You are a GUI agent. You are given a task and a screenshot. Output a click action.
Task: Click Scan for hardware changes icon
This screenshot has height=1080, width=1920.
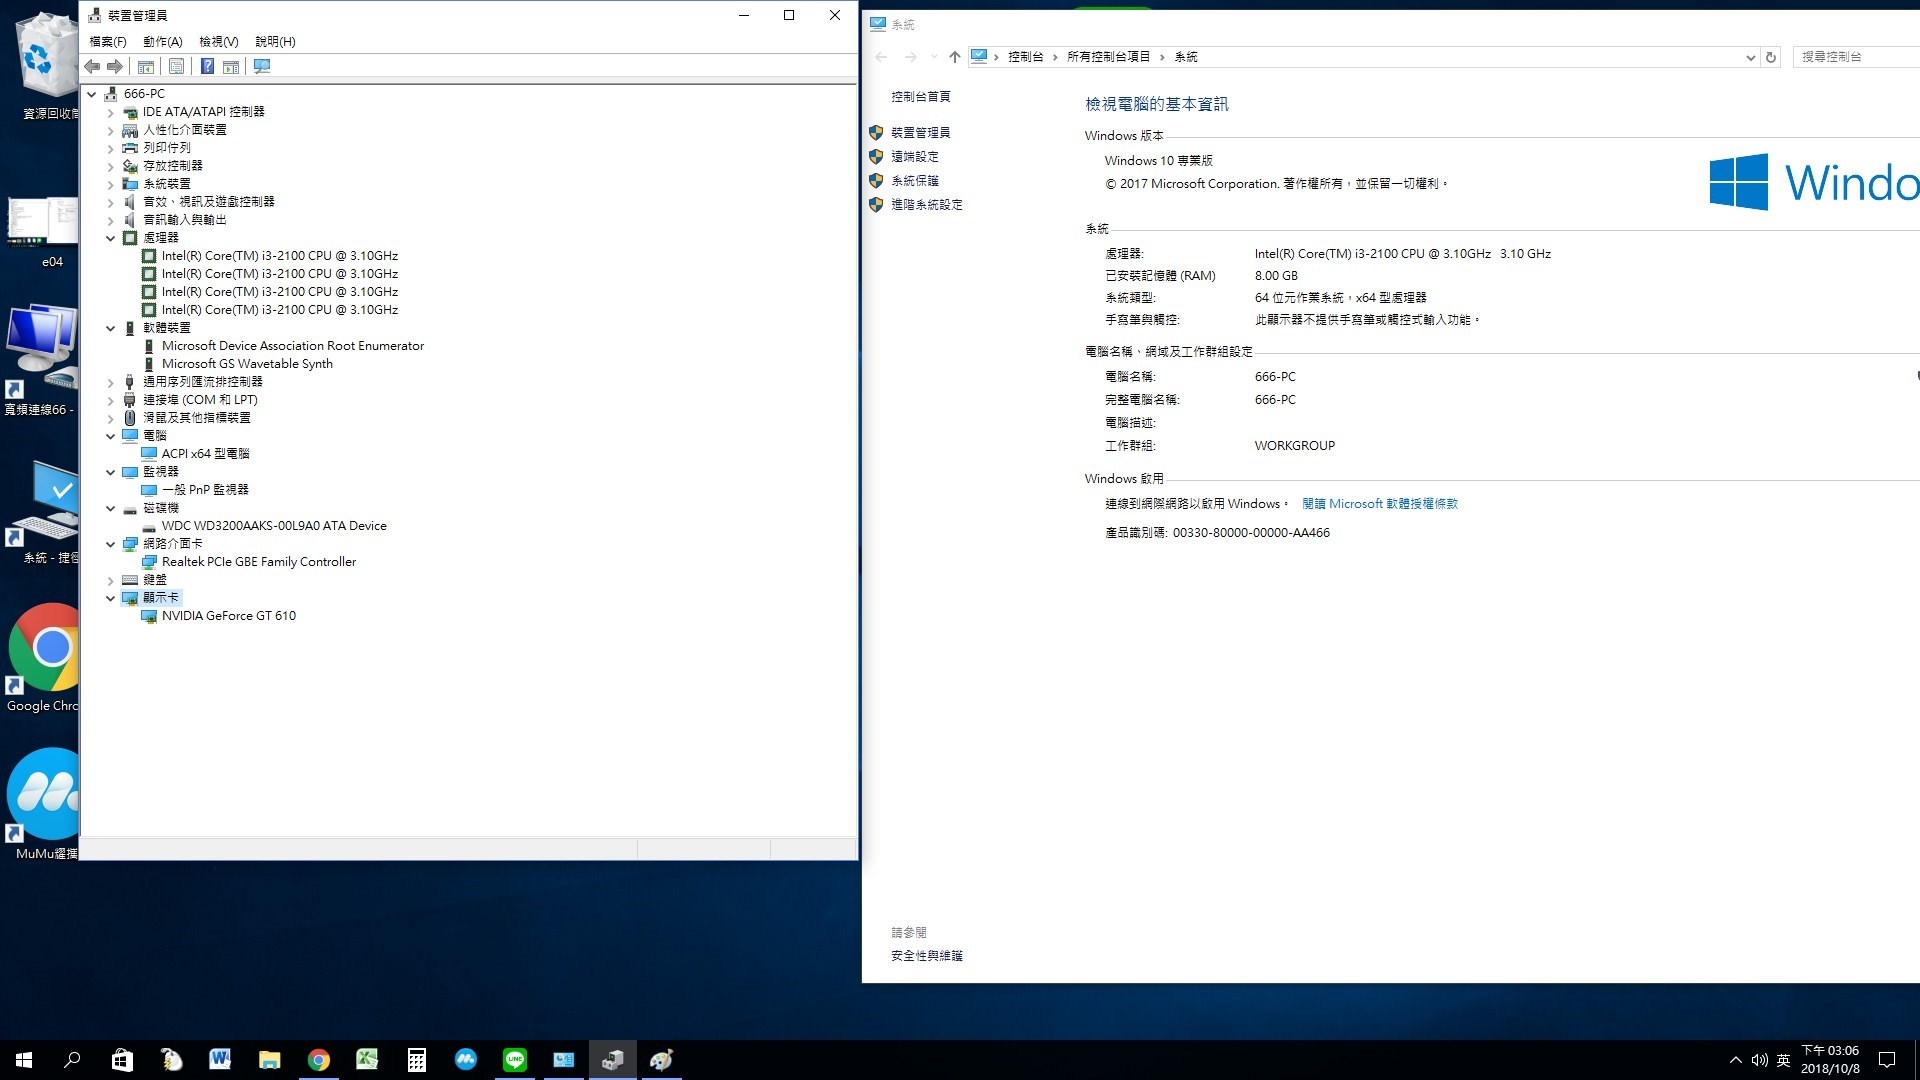click(x=262, y=66)
